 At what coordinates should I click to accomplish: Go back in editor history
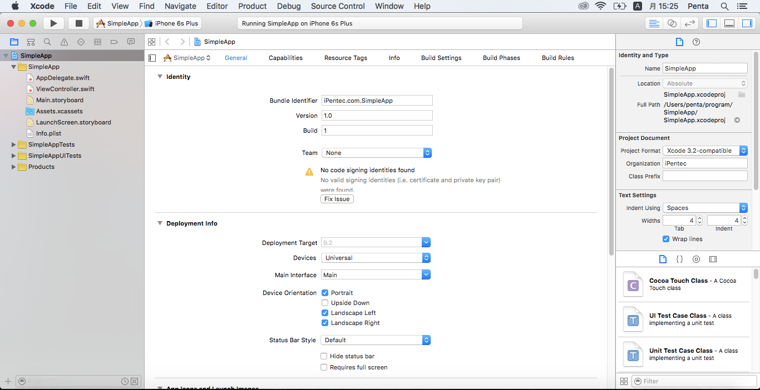click(x=167, y=42)
